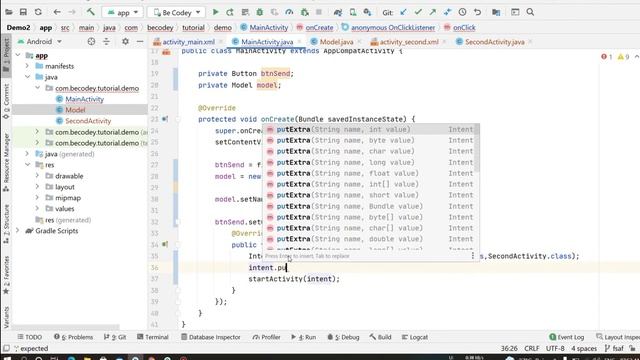Open Search Everywhere magnifier icon

point(530,12)
